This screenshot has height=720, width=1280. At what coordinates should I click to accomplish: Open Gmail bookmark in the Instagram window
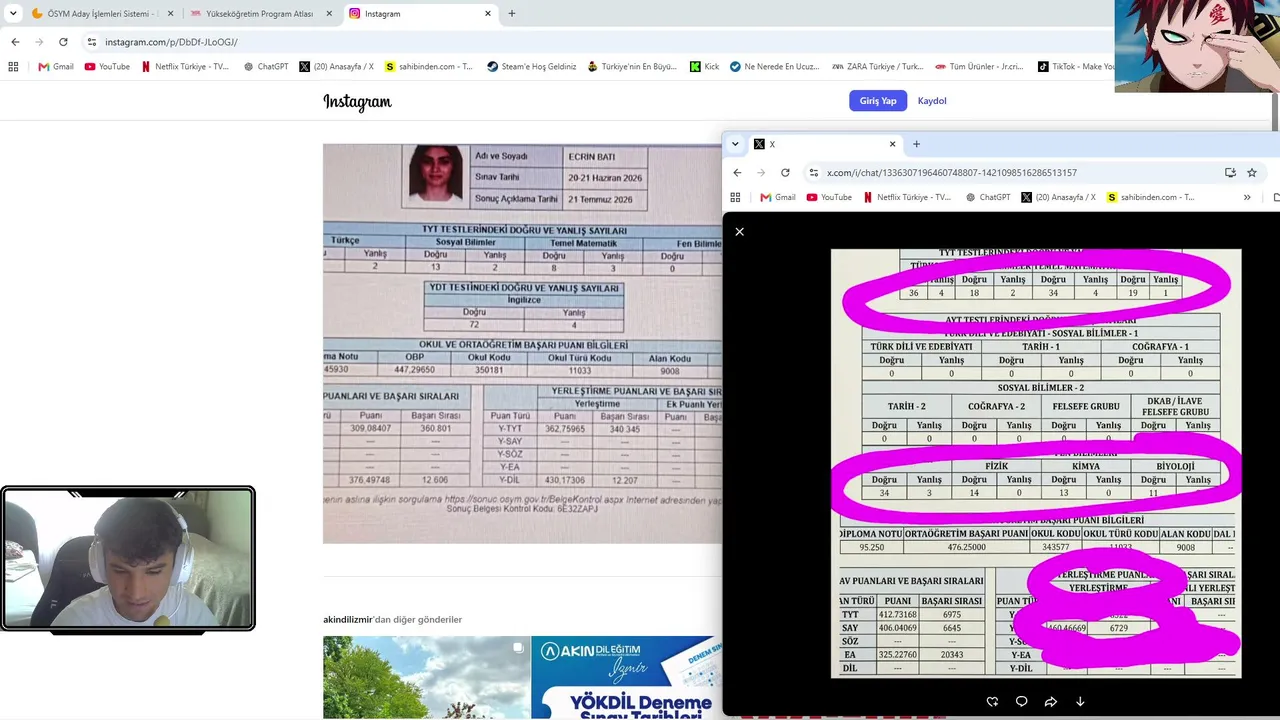(55, 67)
